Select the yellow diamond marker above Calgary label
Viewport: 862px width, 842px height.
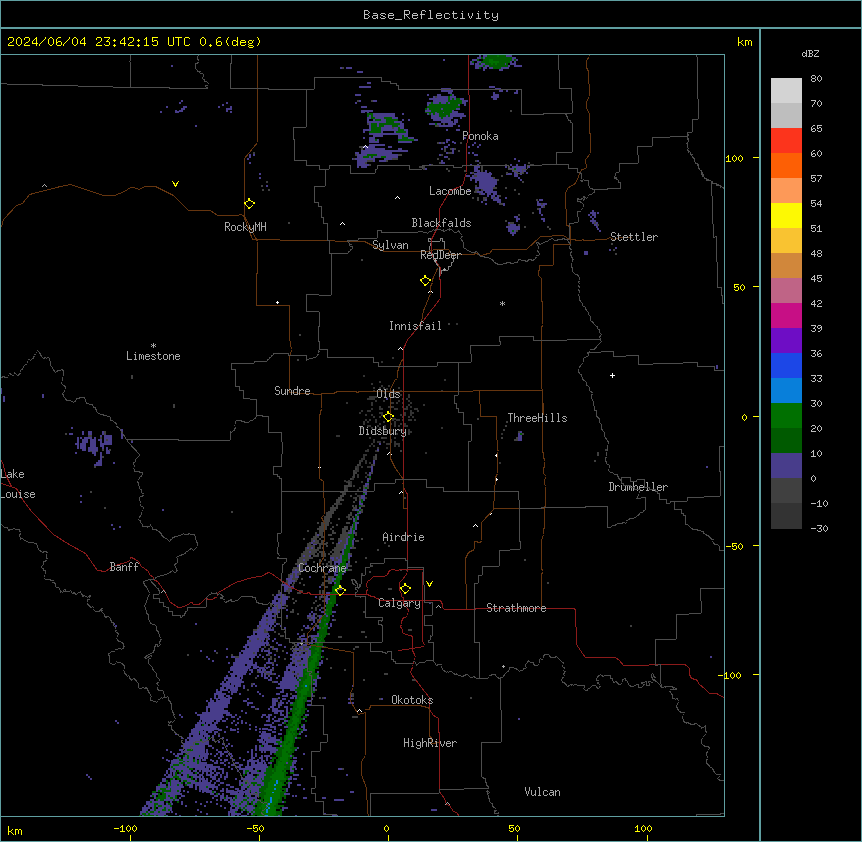click(x=405, y=589)
